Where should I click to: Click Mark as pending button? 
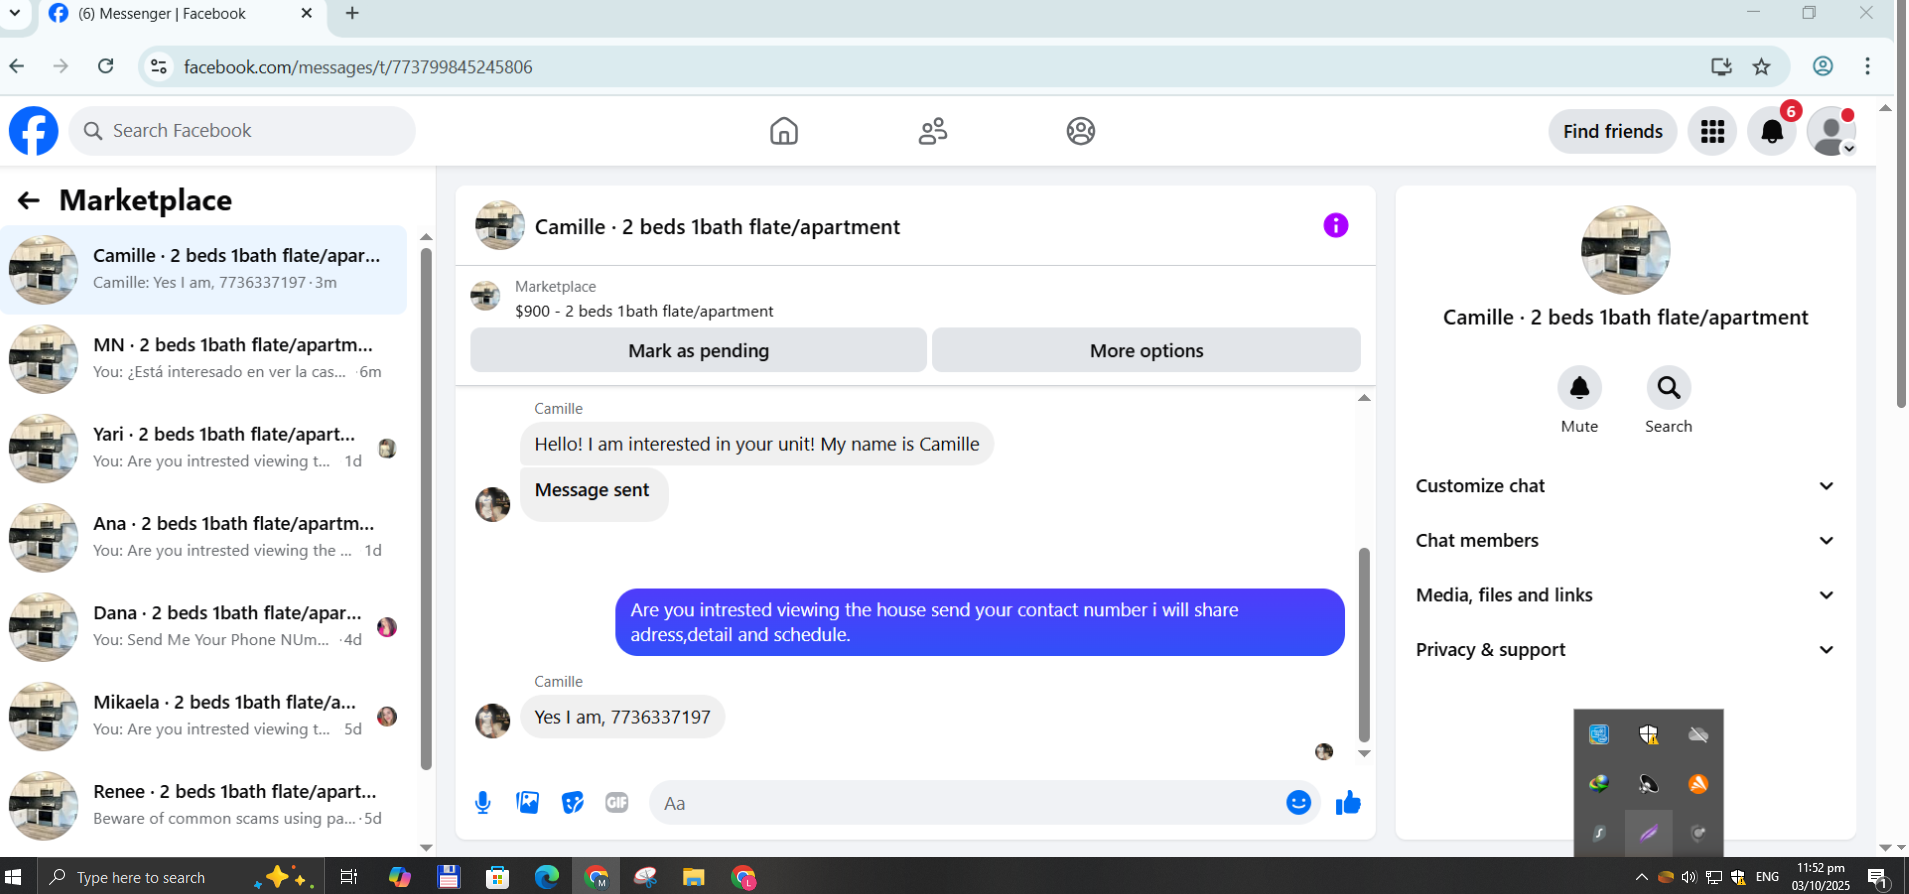point(698,351)
